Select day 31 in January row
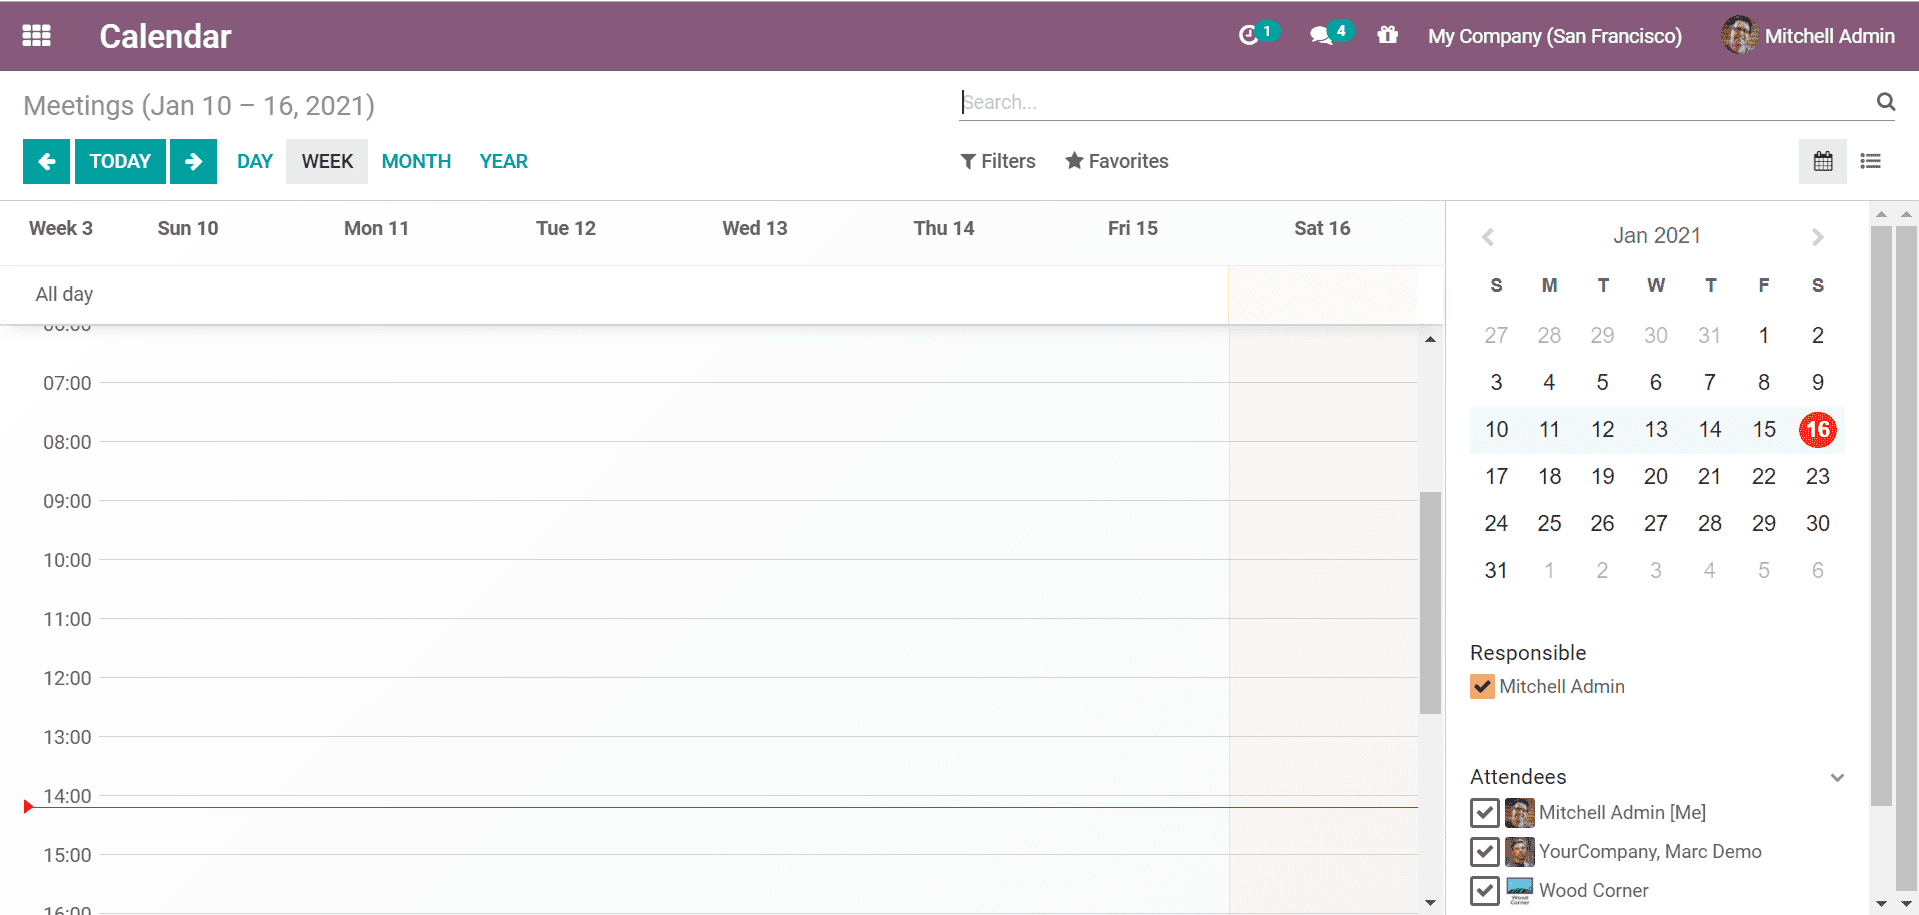 coord(1496,571)
